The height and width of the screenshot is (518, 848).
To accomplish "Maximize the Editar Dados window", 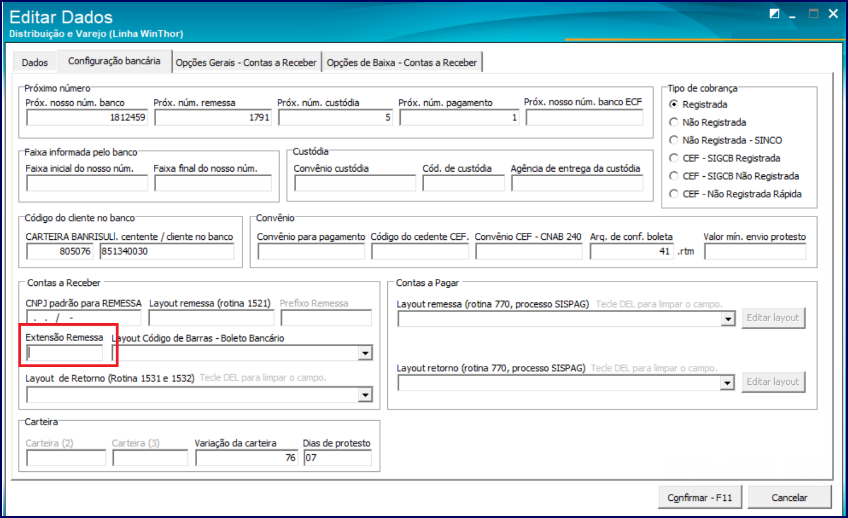I will [813, 14].
